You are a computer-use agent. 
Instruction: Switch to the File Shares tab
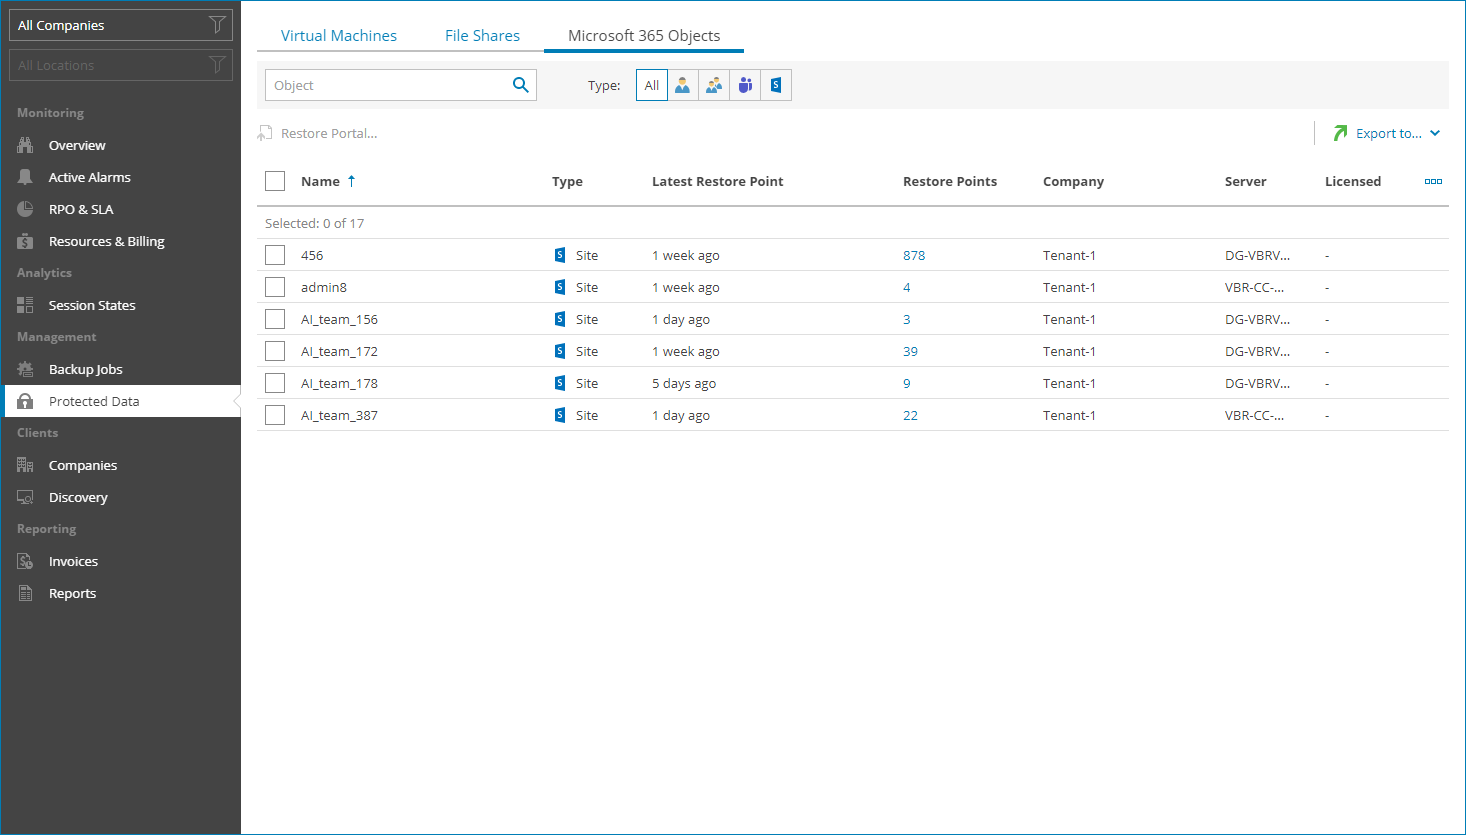coord(482,35)
